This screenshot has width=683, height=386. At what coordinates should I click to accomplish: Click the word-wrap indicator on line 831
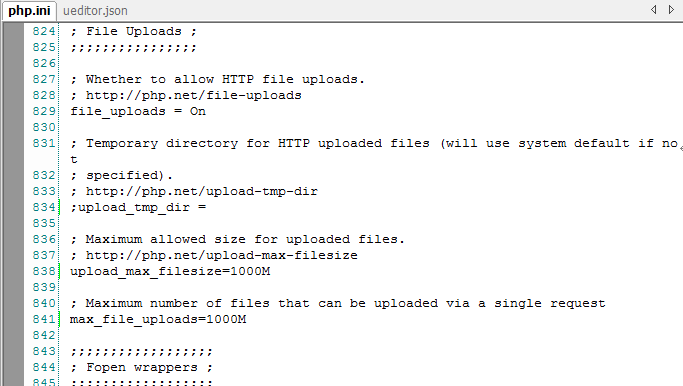680,148
